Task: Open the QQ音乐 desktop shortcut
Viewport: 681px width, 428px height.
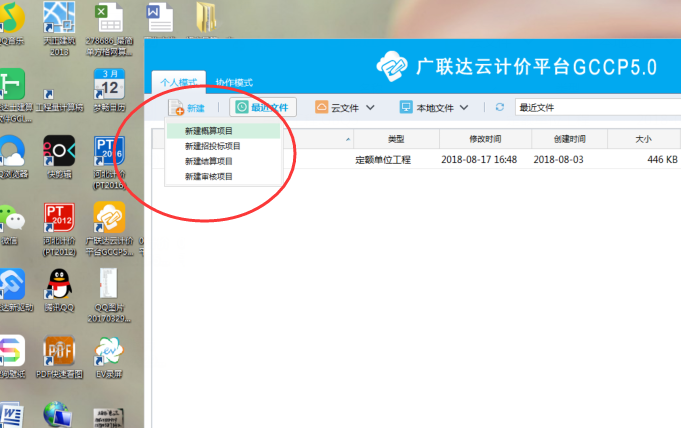Action: [x=12, y=24]
